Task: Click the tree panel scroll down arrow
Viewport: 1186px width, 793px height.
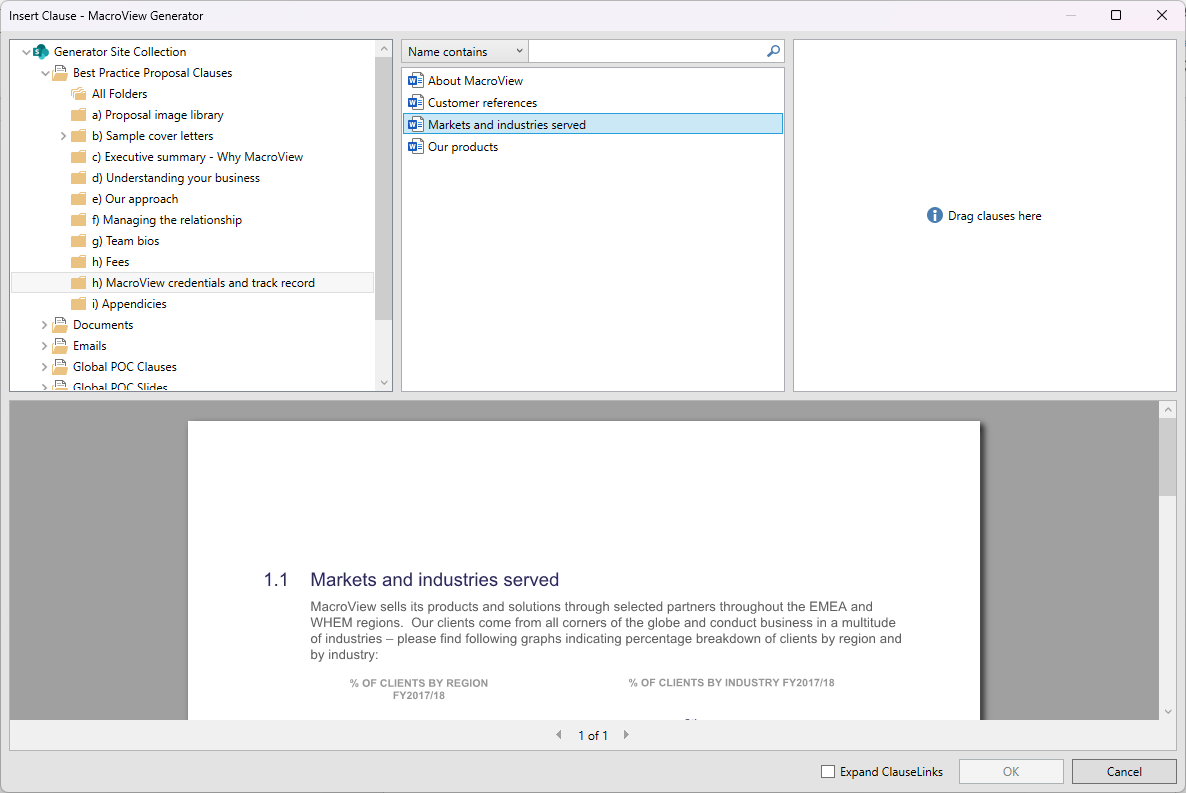Action: pos(383,383)
